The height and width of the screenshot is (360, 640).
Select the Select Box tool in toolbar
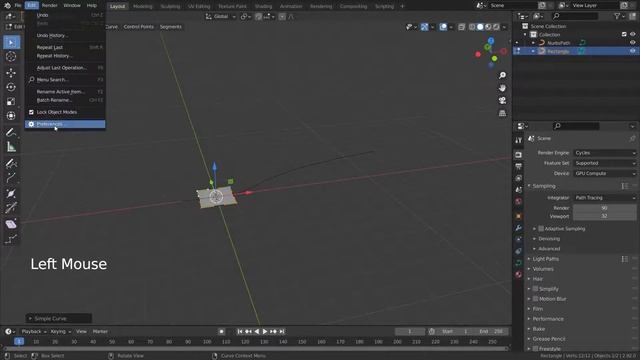click(11, 42)
